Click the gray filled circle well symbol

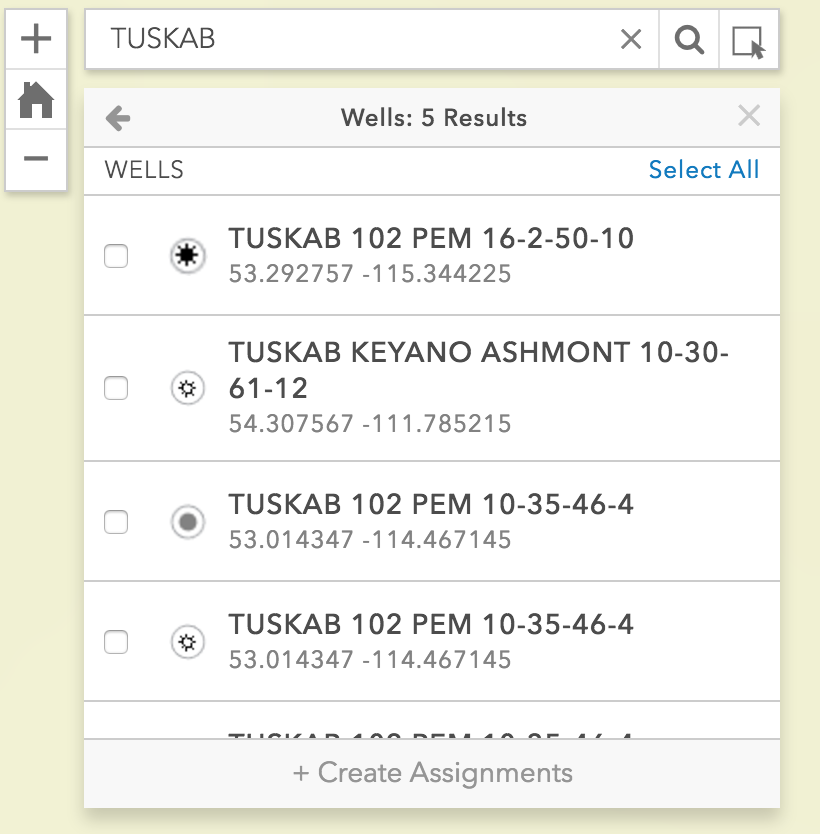186,522
